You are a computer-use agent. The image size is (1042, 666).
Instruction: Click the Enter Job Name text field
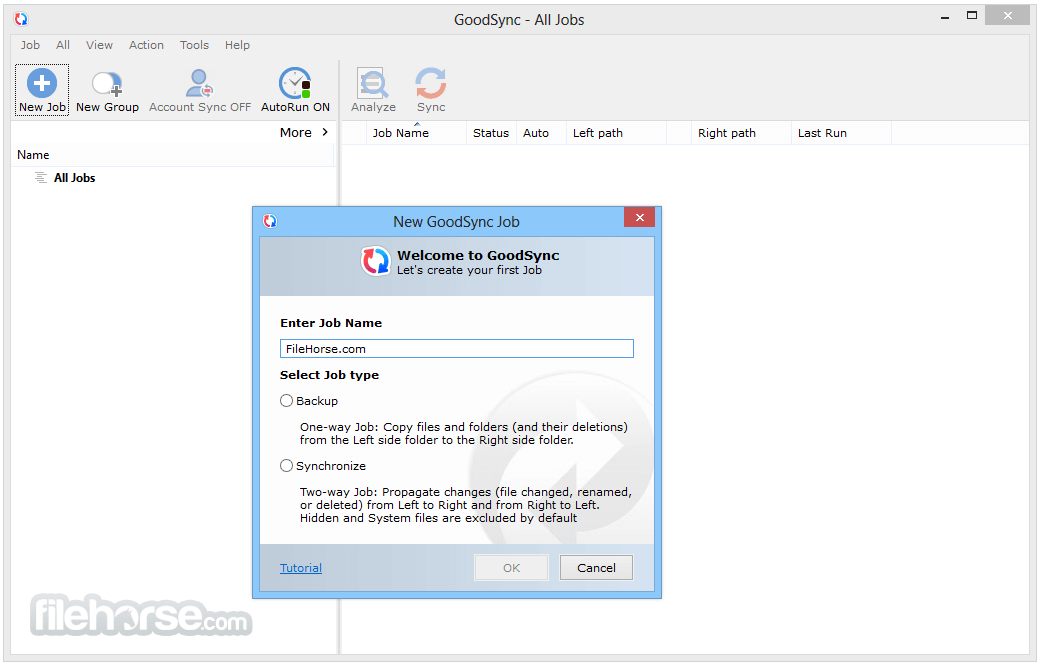coord(457,349)
